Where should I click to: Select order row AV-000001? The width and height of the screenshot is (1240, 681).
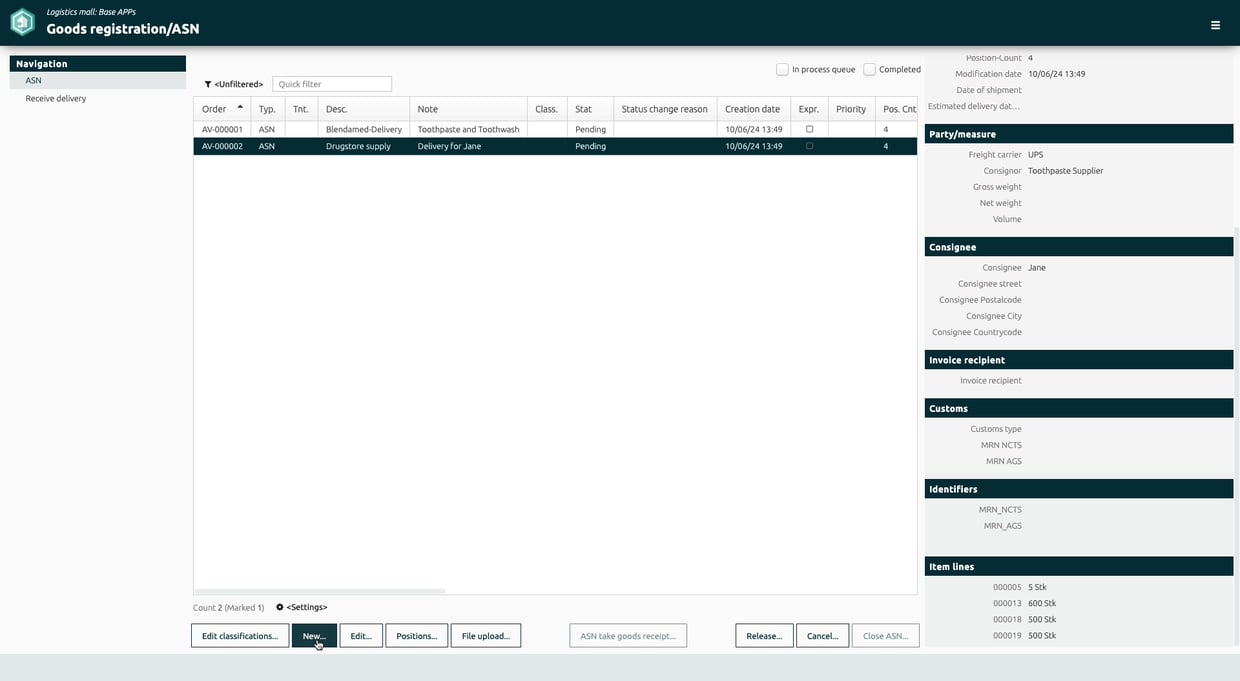click(555, 129)
